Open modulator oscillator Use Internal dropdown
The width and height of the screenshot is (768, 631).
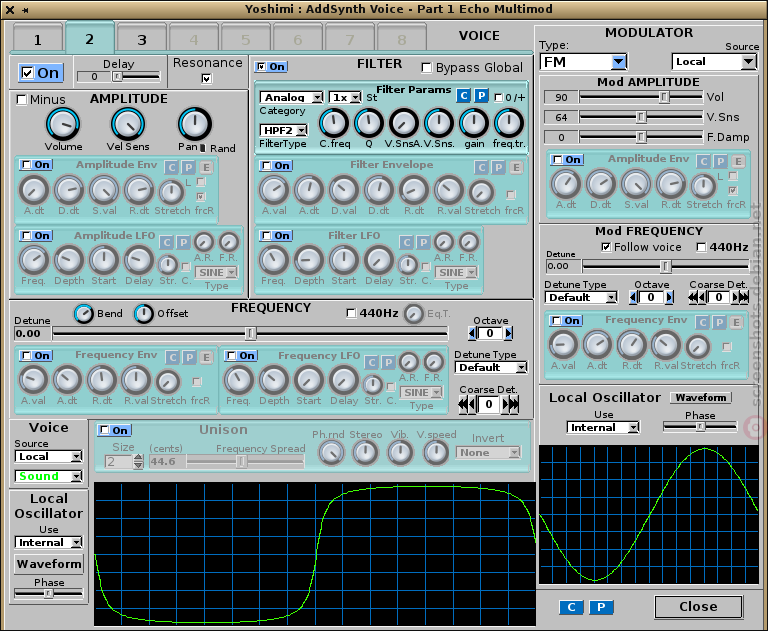pyautogui.click(x=603, y=428)
